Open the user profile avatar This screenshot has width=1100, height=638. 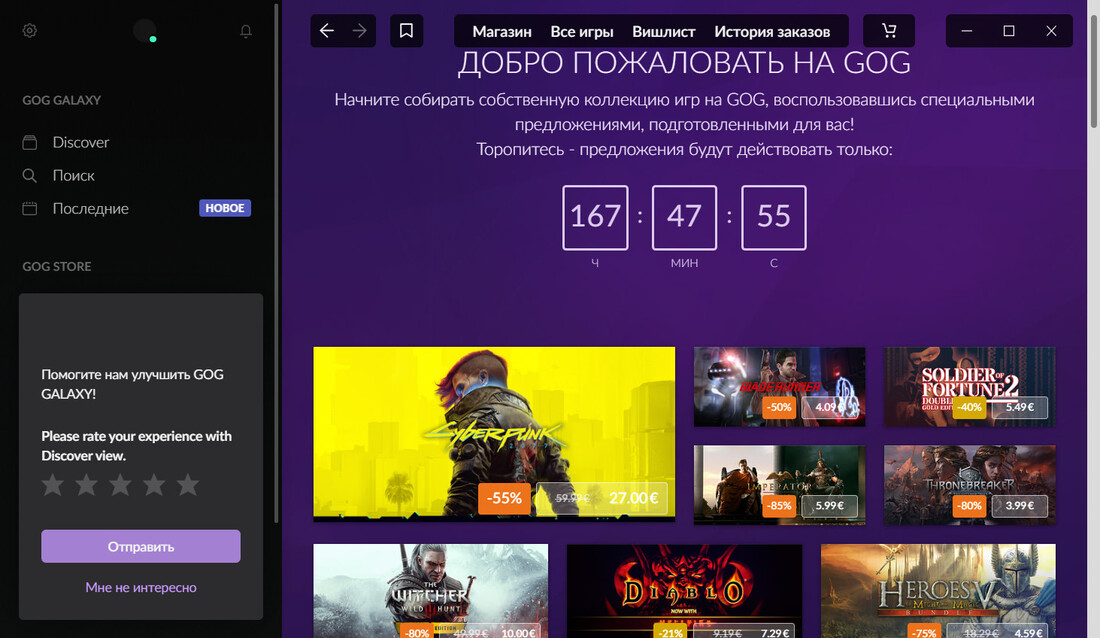(x=145, y=31)
